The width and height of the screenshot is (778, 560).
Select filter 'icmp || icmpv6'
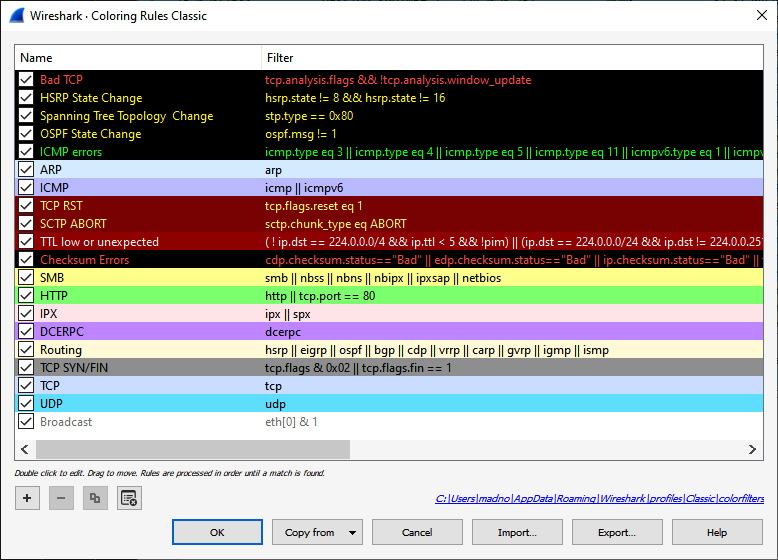[304, 188]
